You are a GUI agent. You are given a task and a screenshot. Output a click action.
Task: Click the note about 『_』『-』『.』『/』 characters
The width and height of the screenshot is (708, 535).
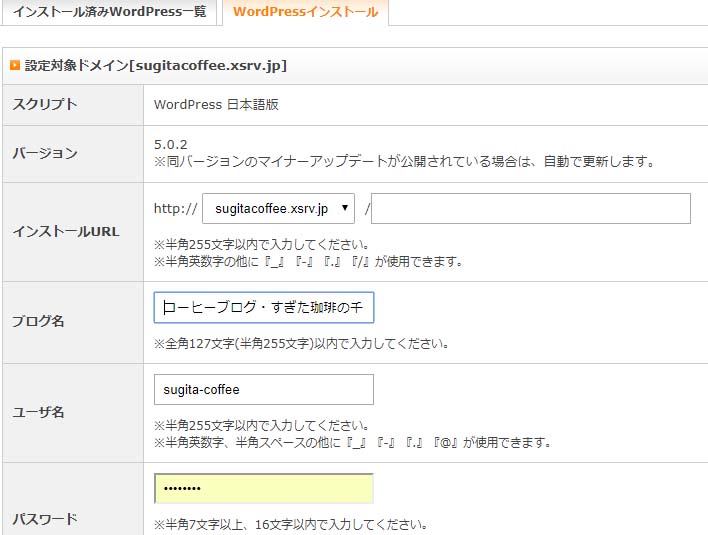point(308,261)
